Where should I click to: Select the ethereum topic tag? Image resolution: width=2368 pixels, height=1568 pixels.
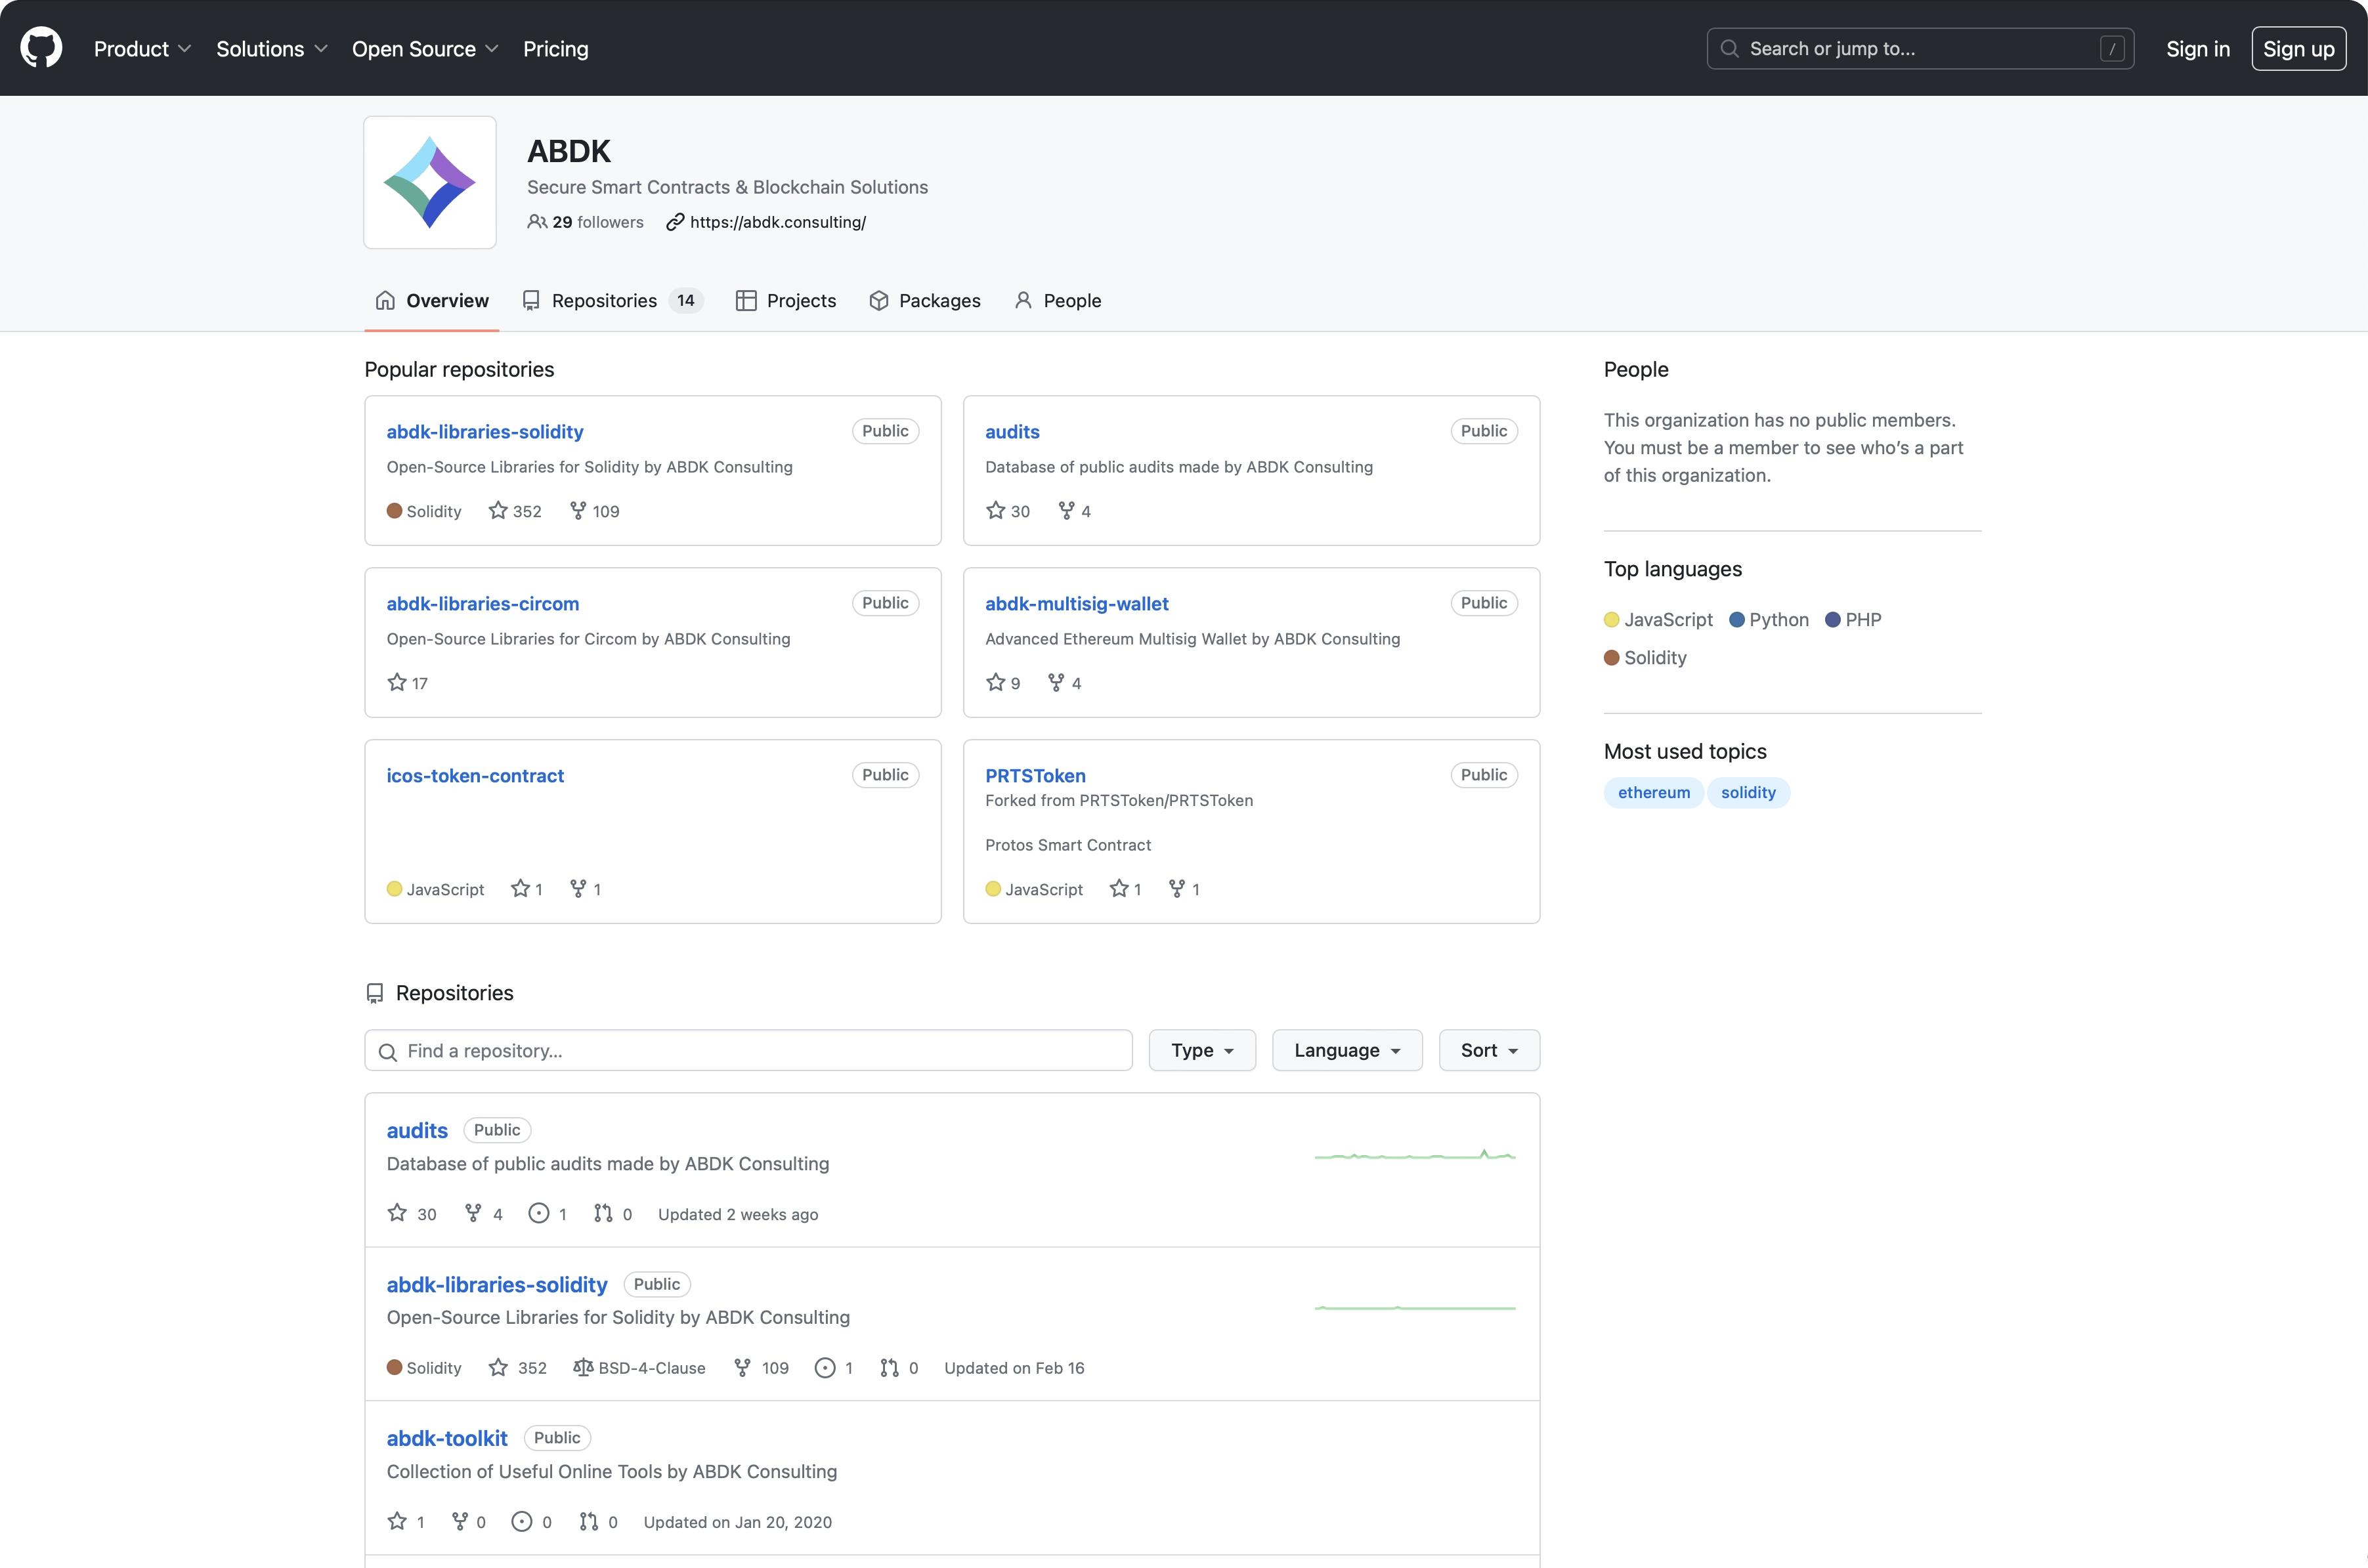(x=1654, y=792)
